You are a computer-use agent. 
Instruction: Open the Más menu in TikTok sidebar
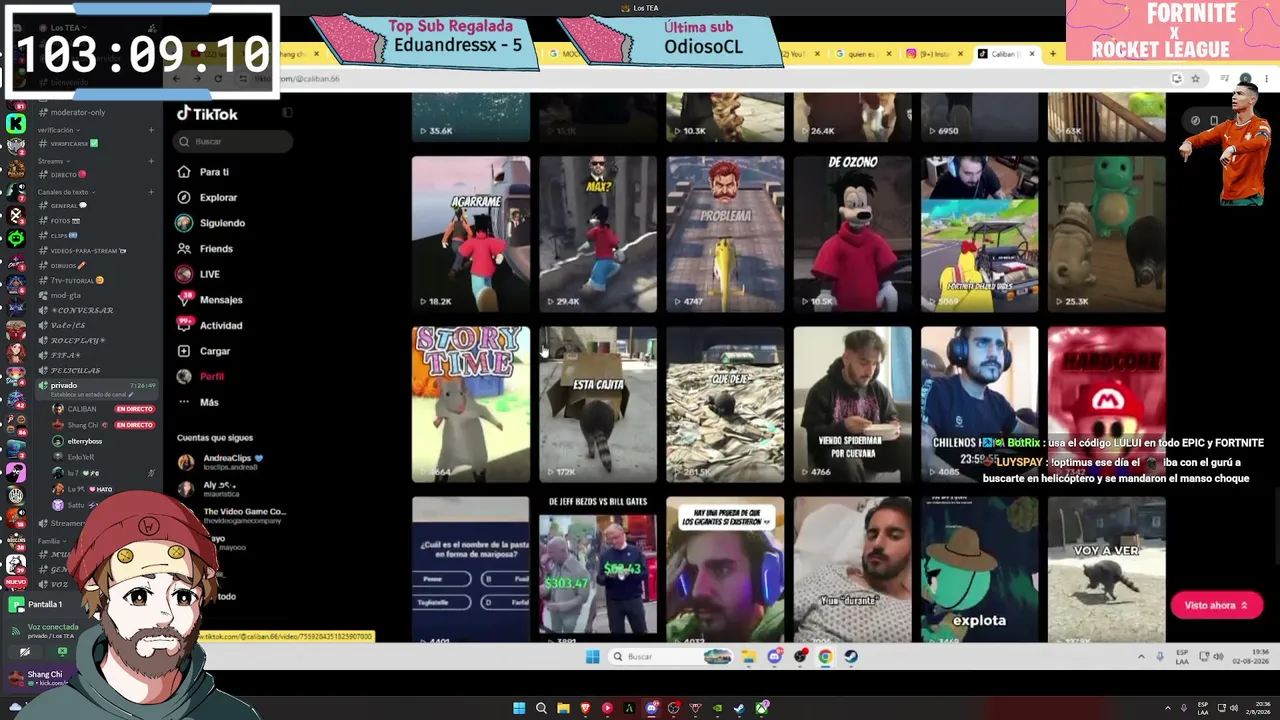(x=198, y=402)
